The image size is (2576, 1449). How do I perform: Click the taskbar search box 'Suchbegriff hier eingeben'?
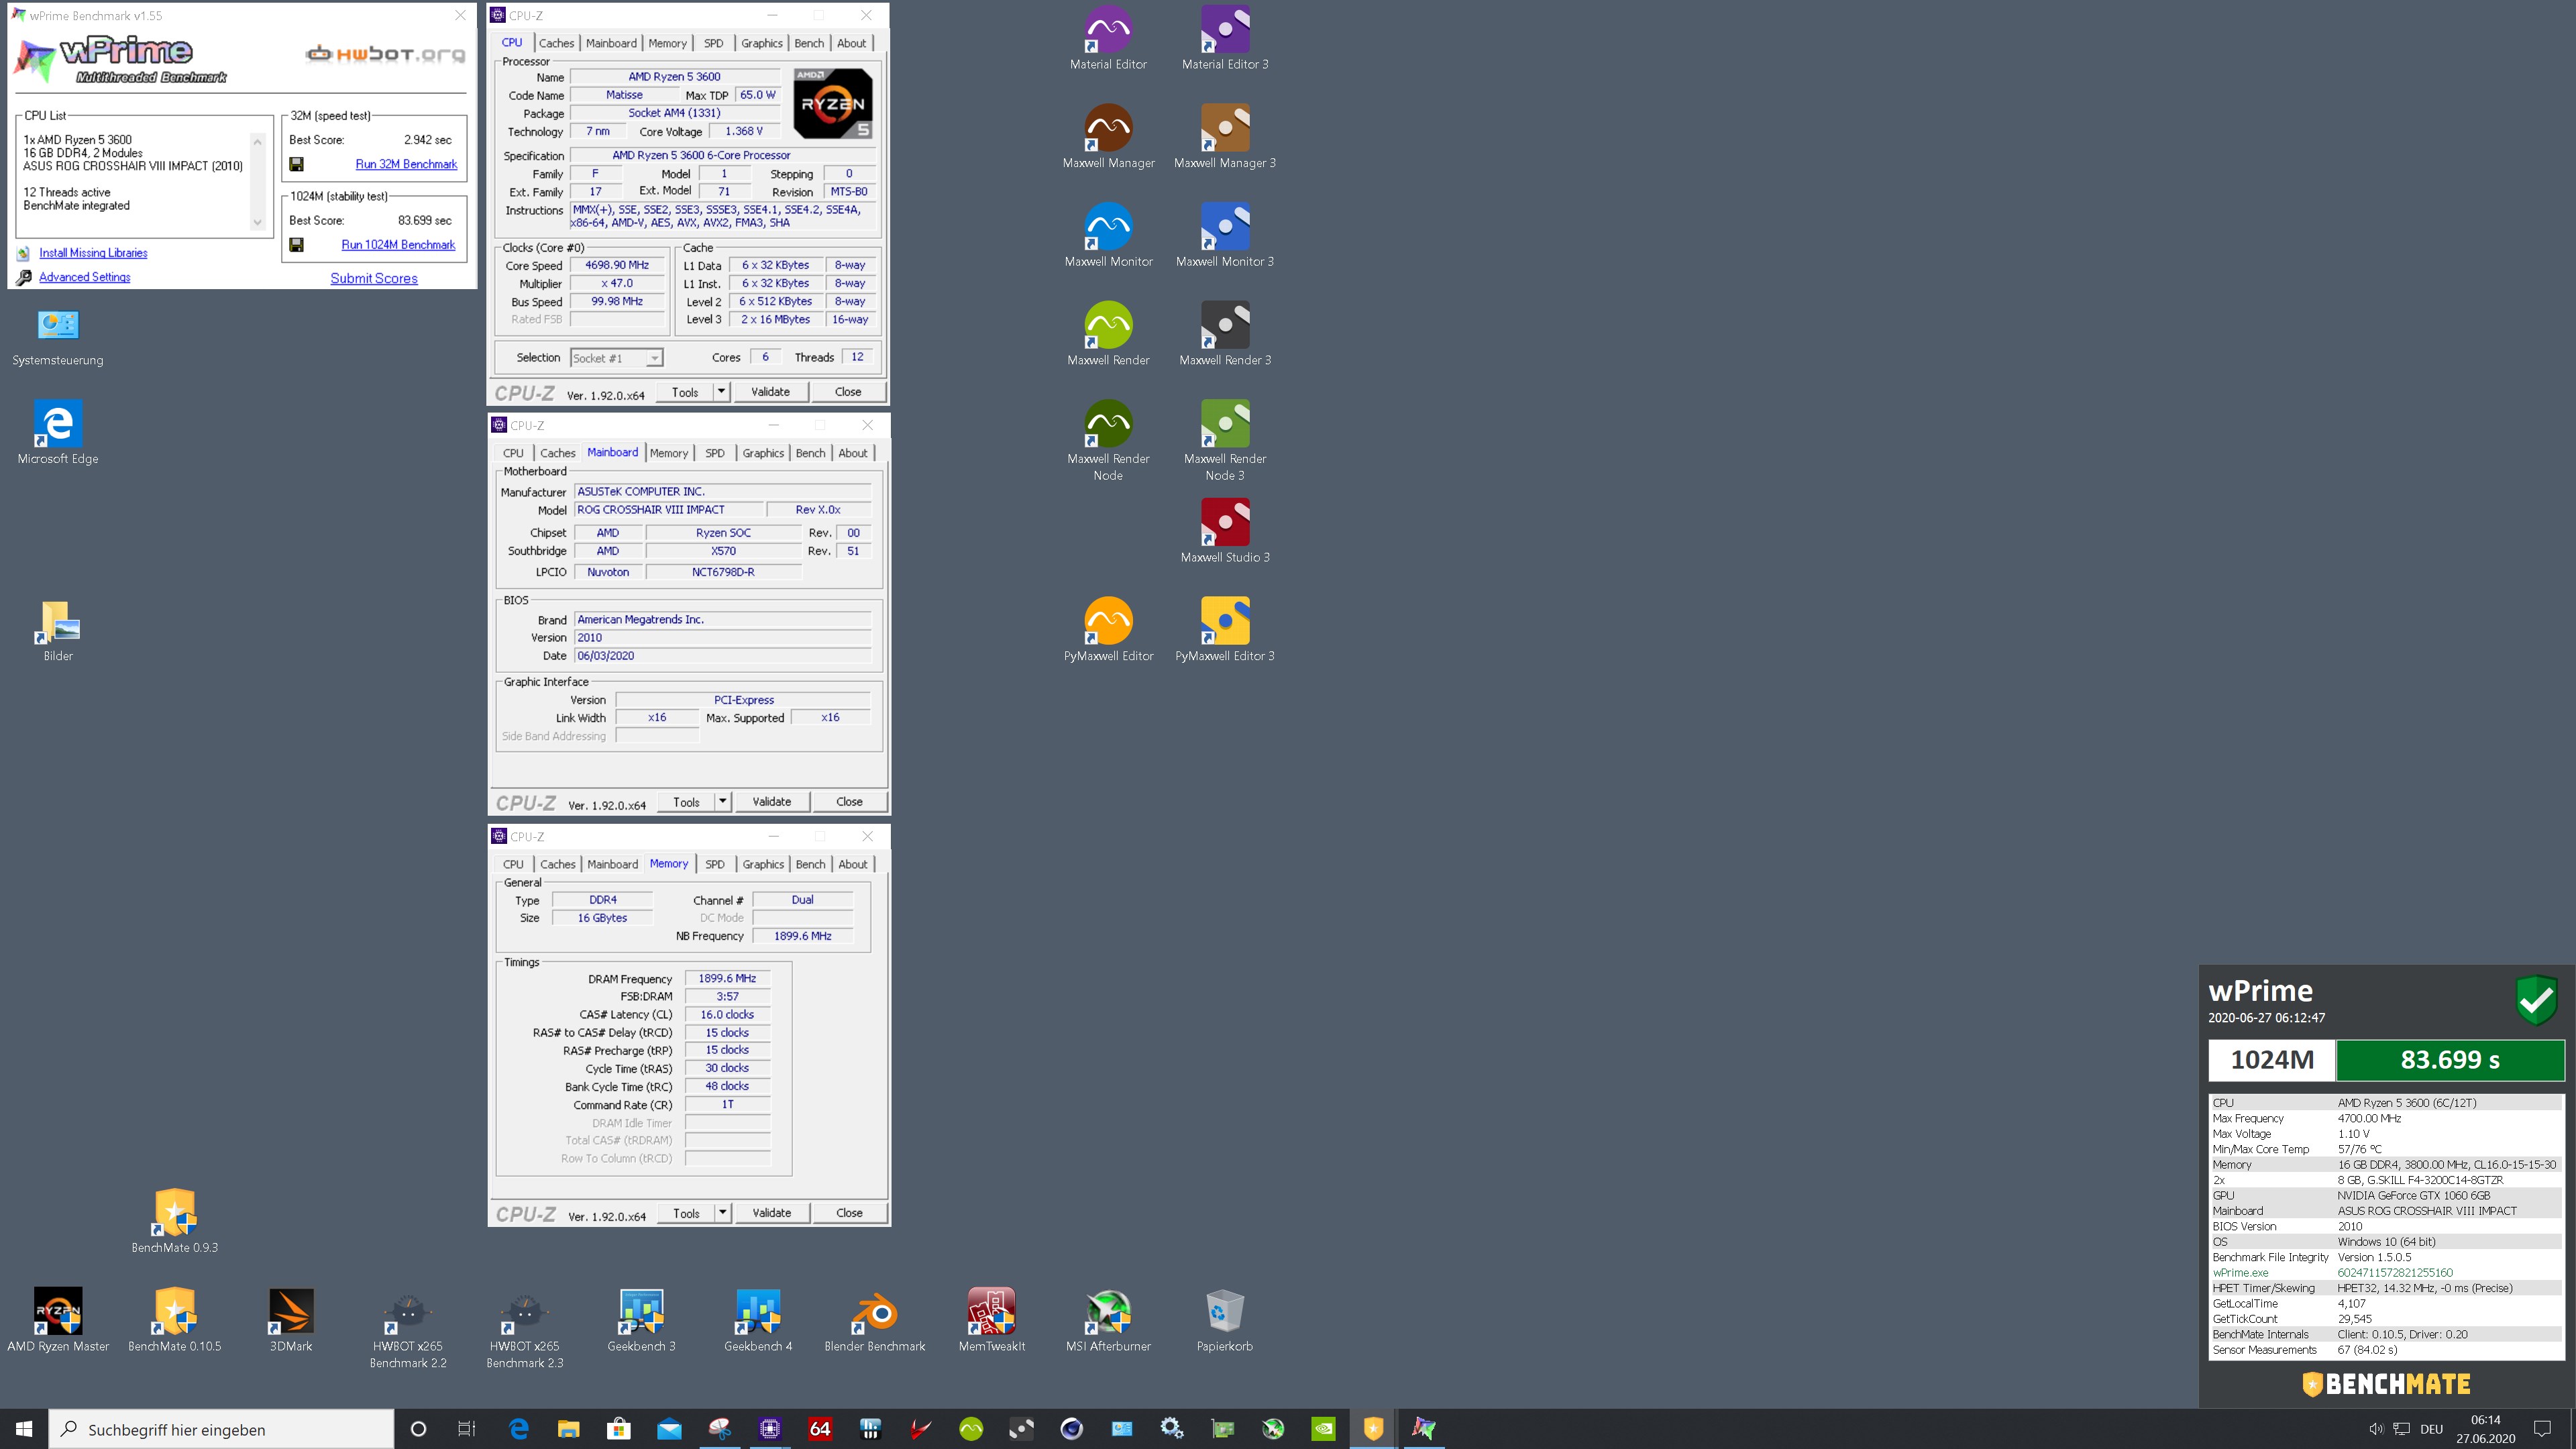click(221, 1429)
